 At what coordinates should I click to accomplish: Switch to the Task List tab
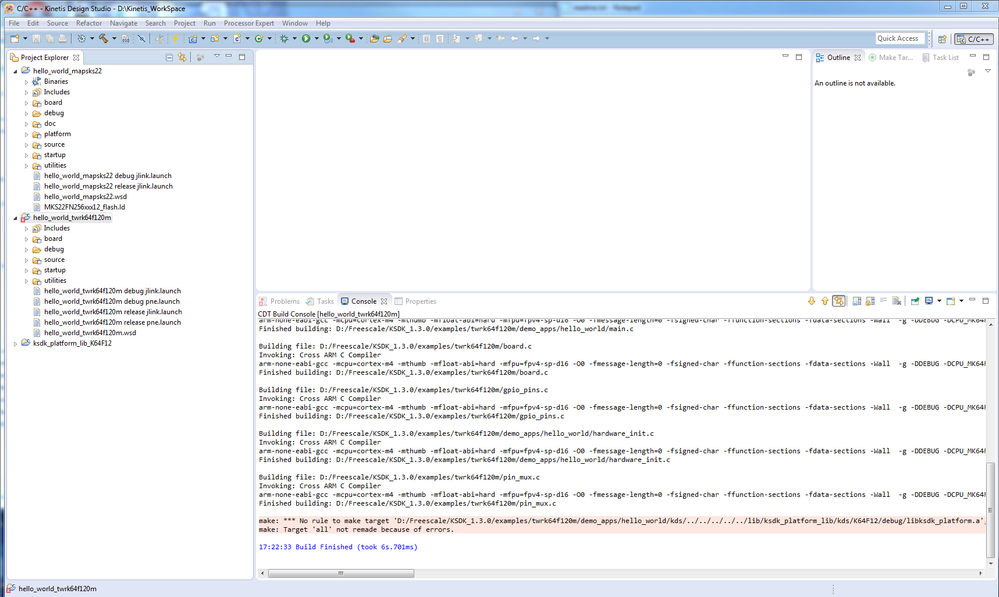pos(940,57)
